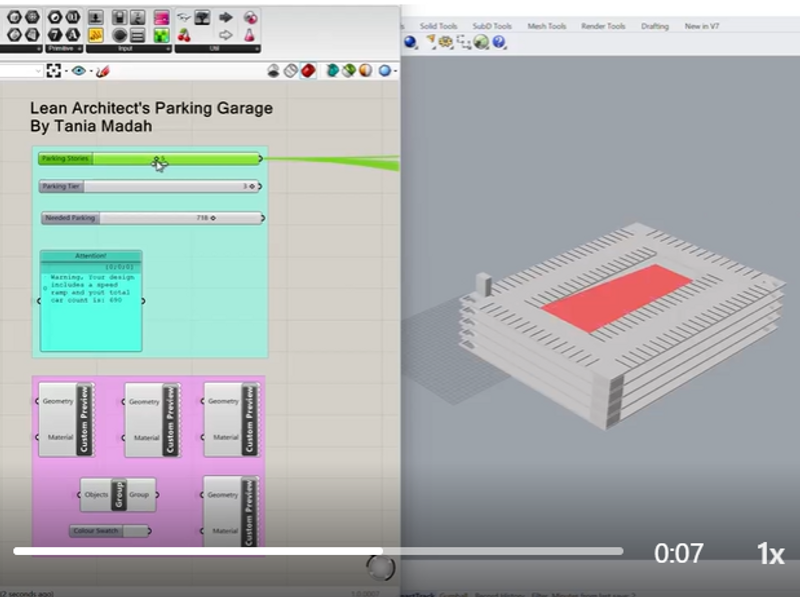Select the cherry Data Recorder icon in Util

point(185,34)
